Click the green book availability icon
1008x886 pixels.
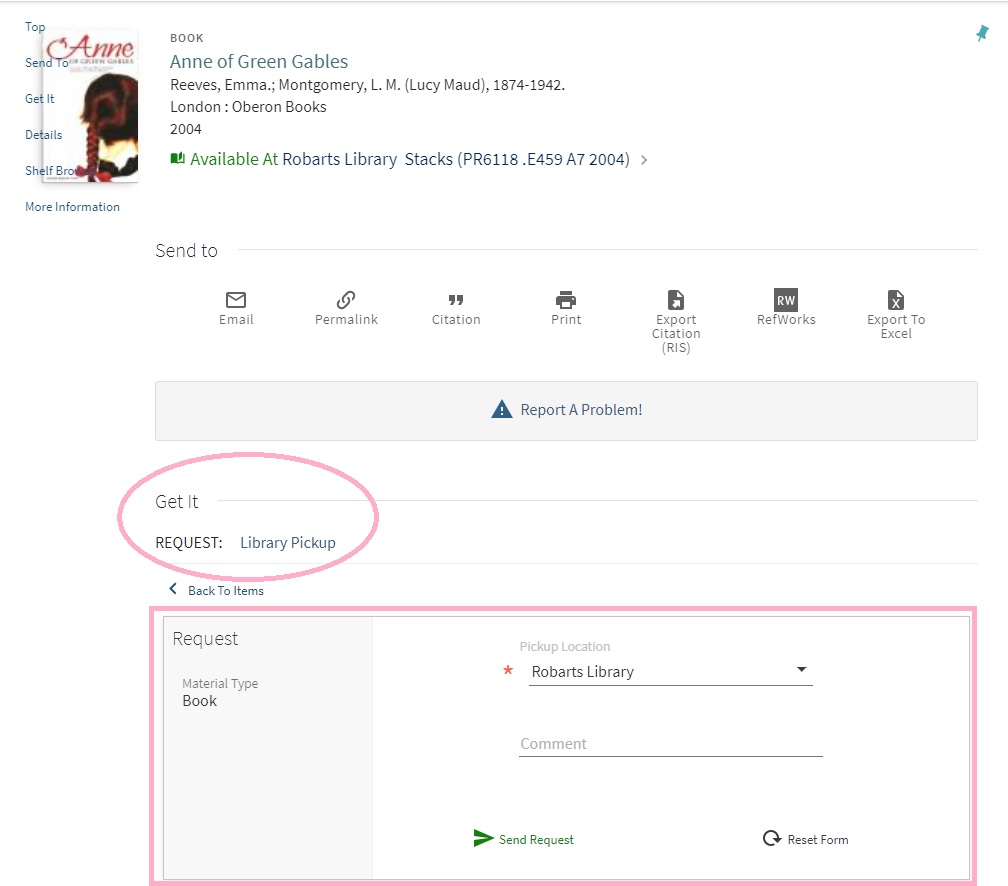click(177, 158)
